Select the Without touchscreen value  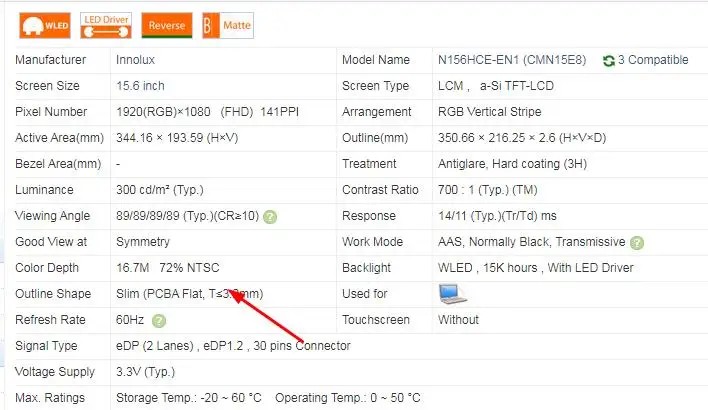click(458, 320)
